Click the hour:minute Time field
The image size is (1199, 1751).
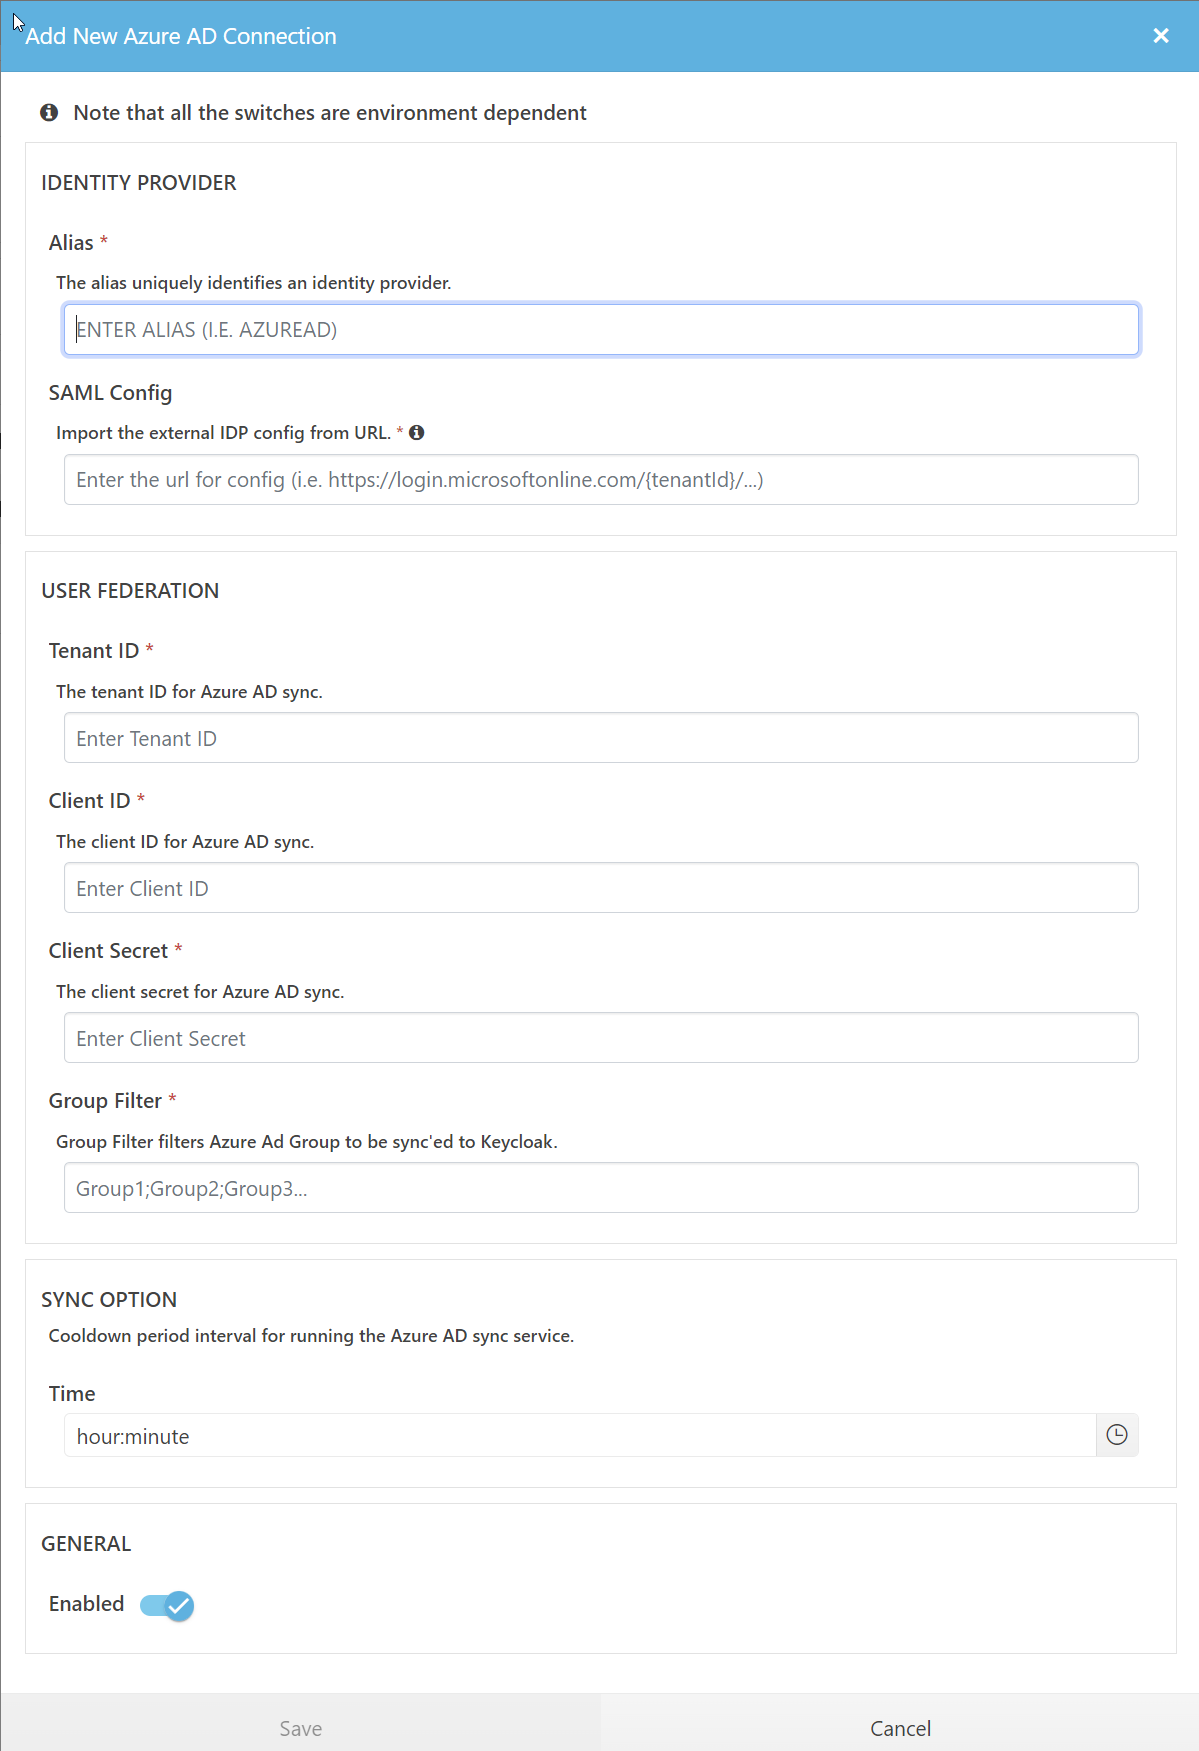580,1436
